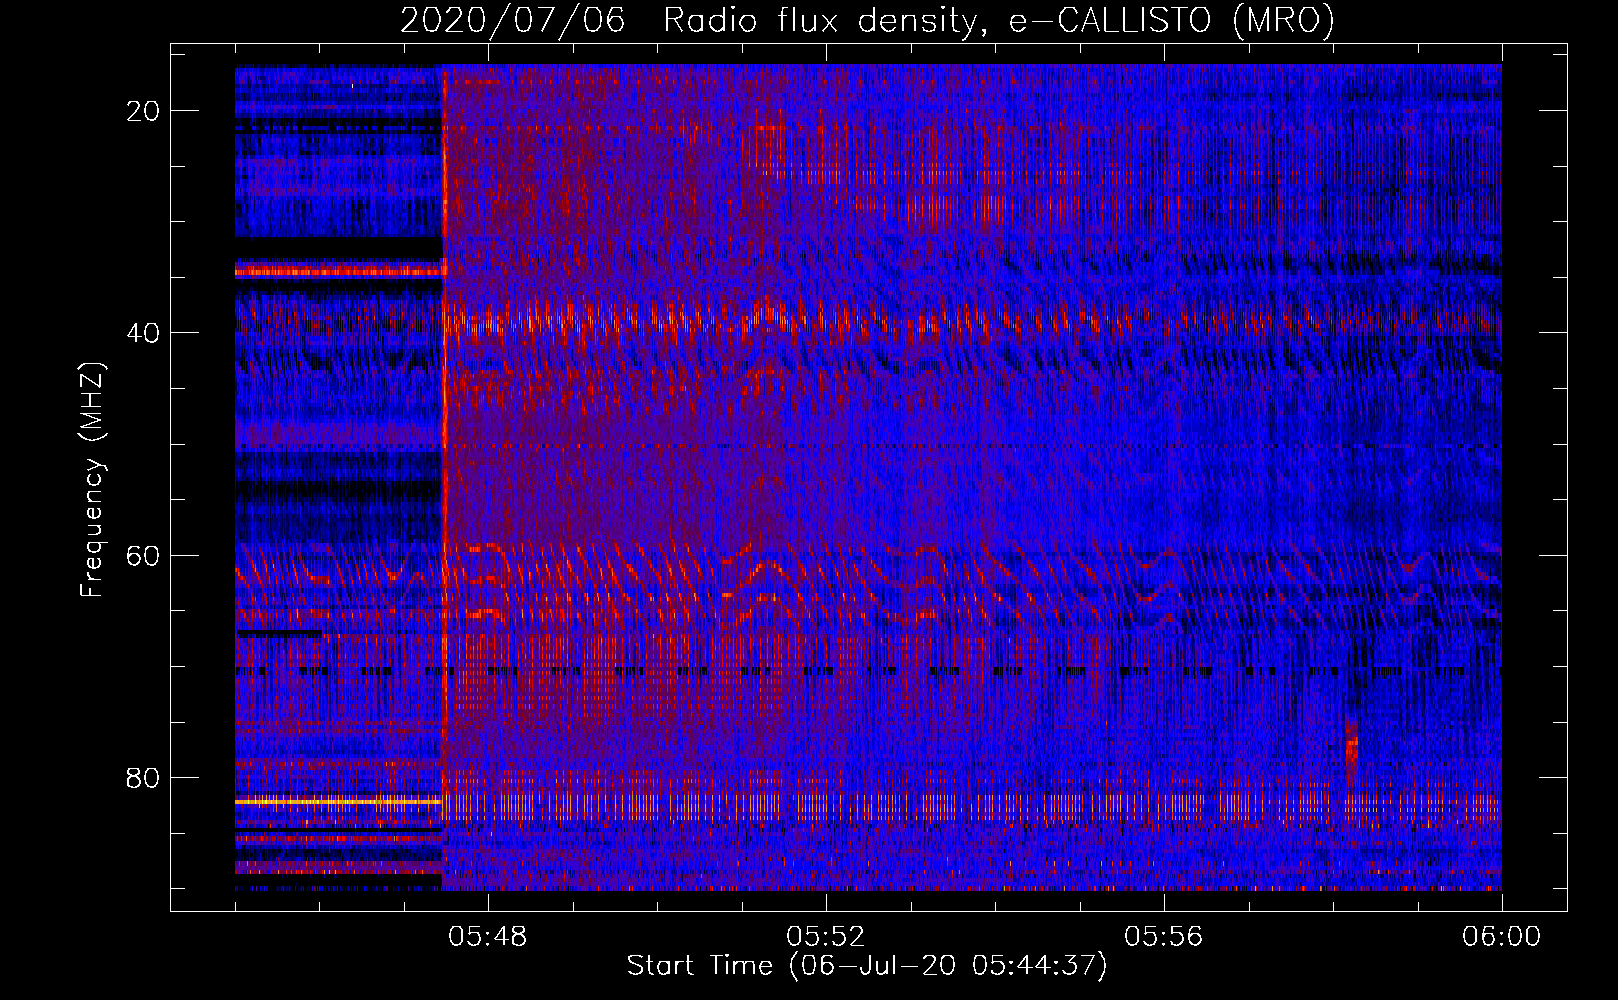Click the 20 frequency tick label
This screenshot has width=1618, height=1000.
pos(144,111)
